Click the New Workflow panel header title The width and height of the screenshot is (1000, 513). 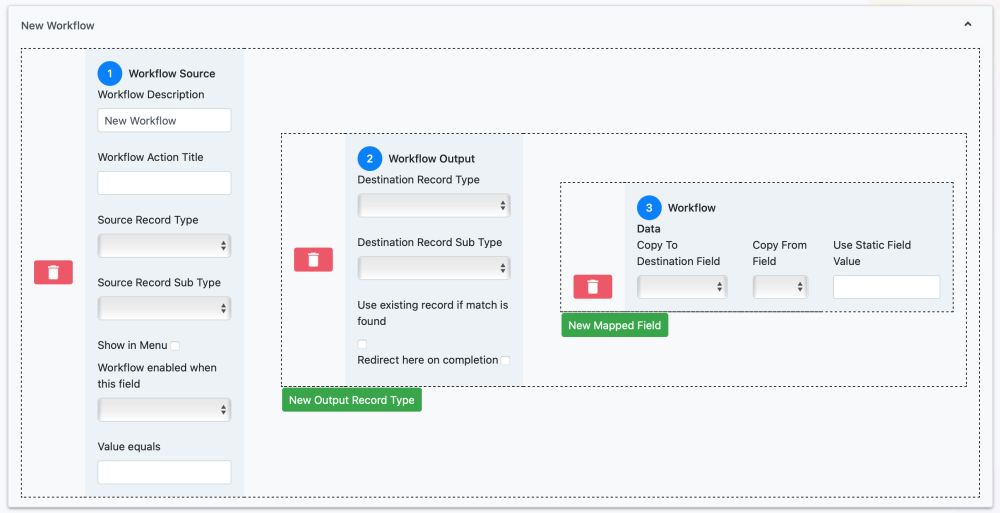click(x=57, y=26)
